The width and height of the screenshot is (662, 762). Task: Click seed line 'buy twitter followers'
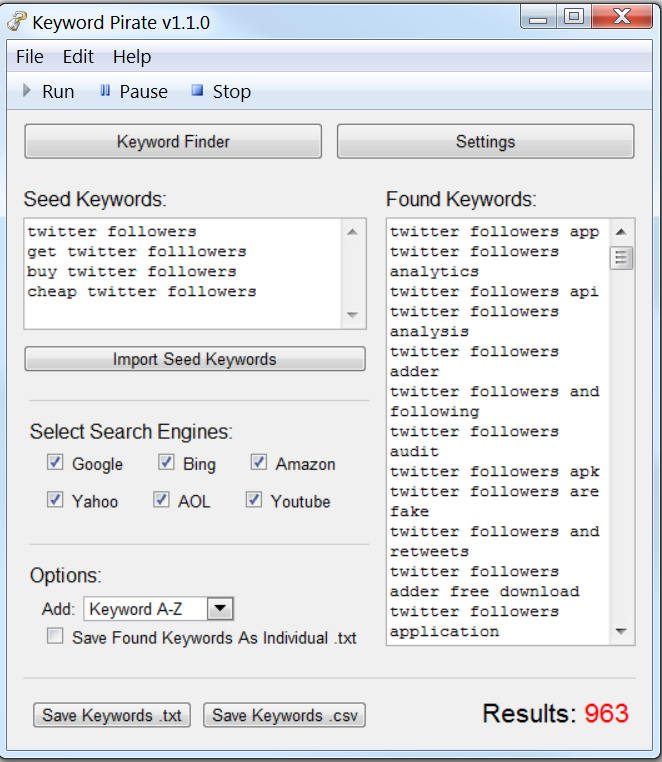pyautogui.click(x=132, y=272)
